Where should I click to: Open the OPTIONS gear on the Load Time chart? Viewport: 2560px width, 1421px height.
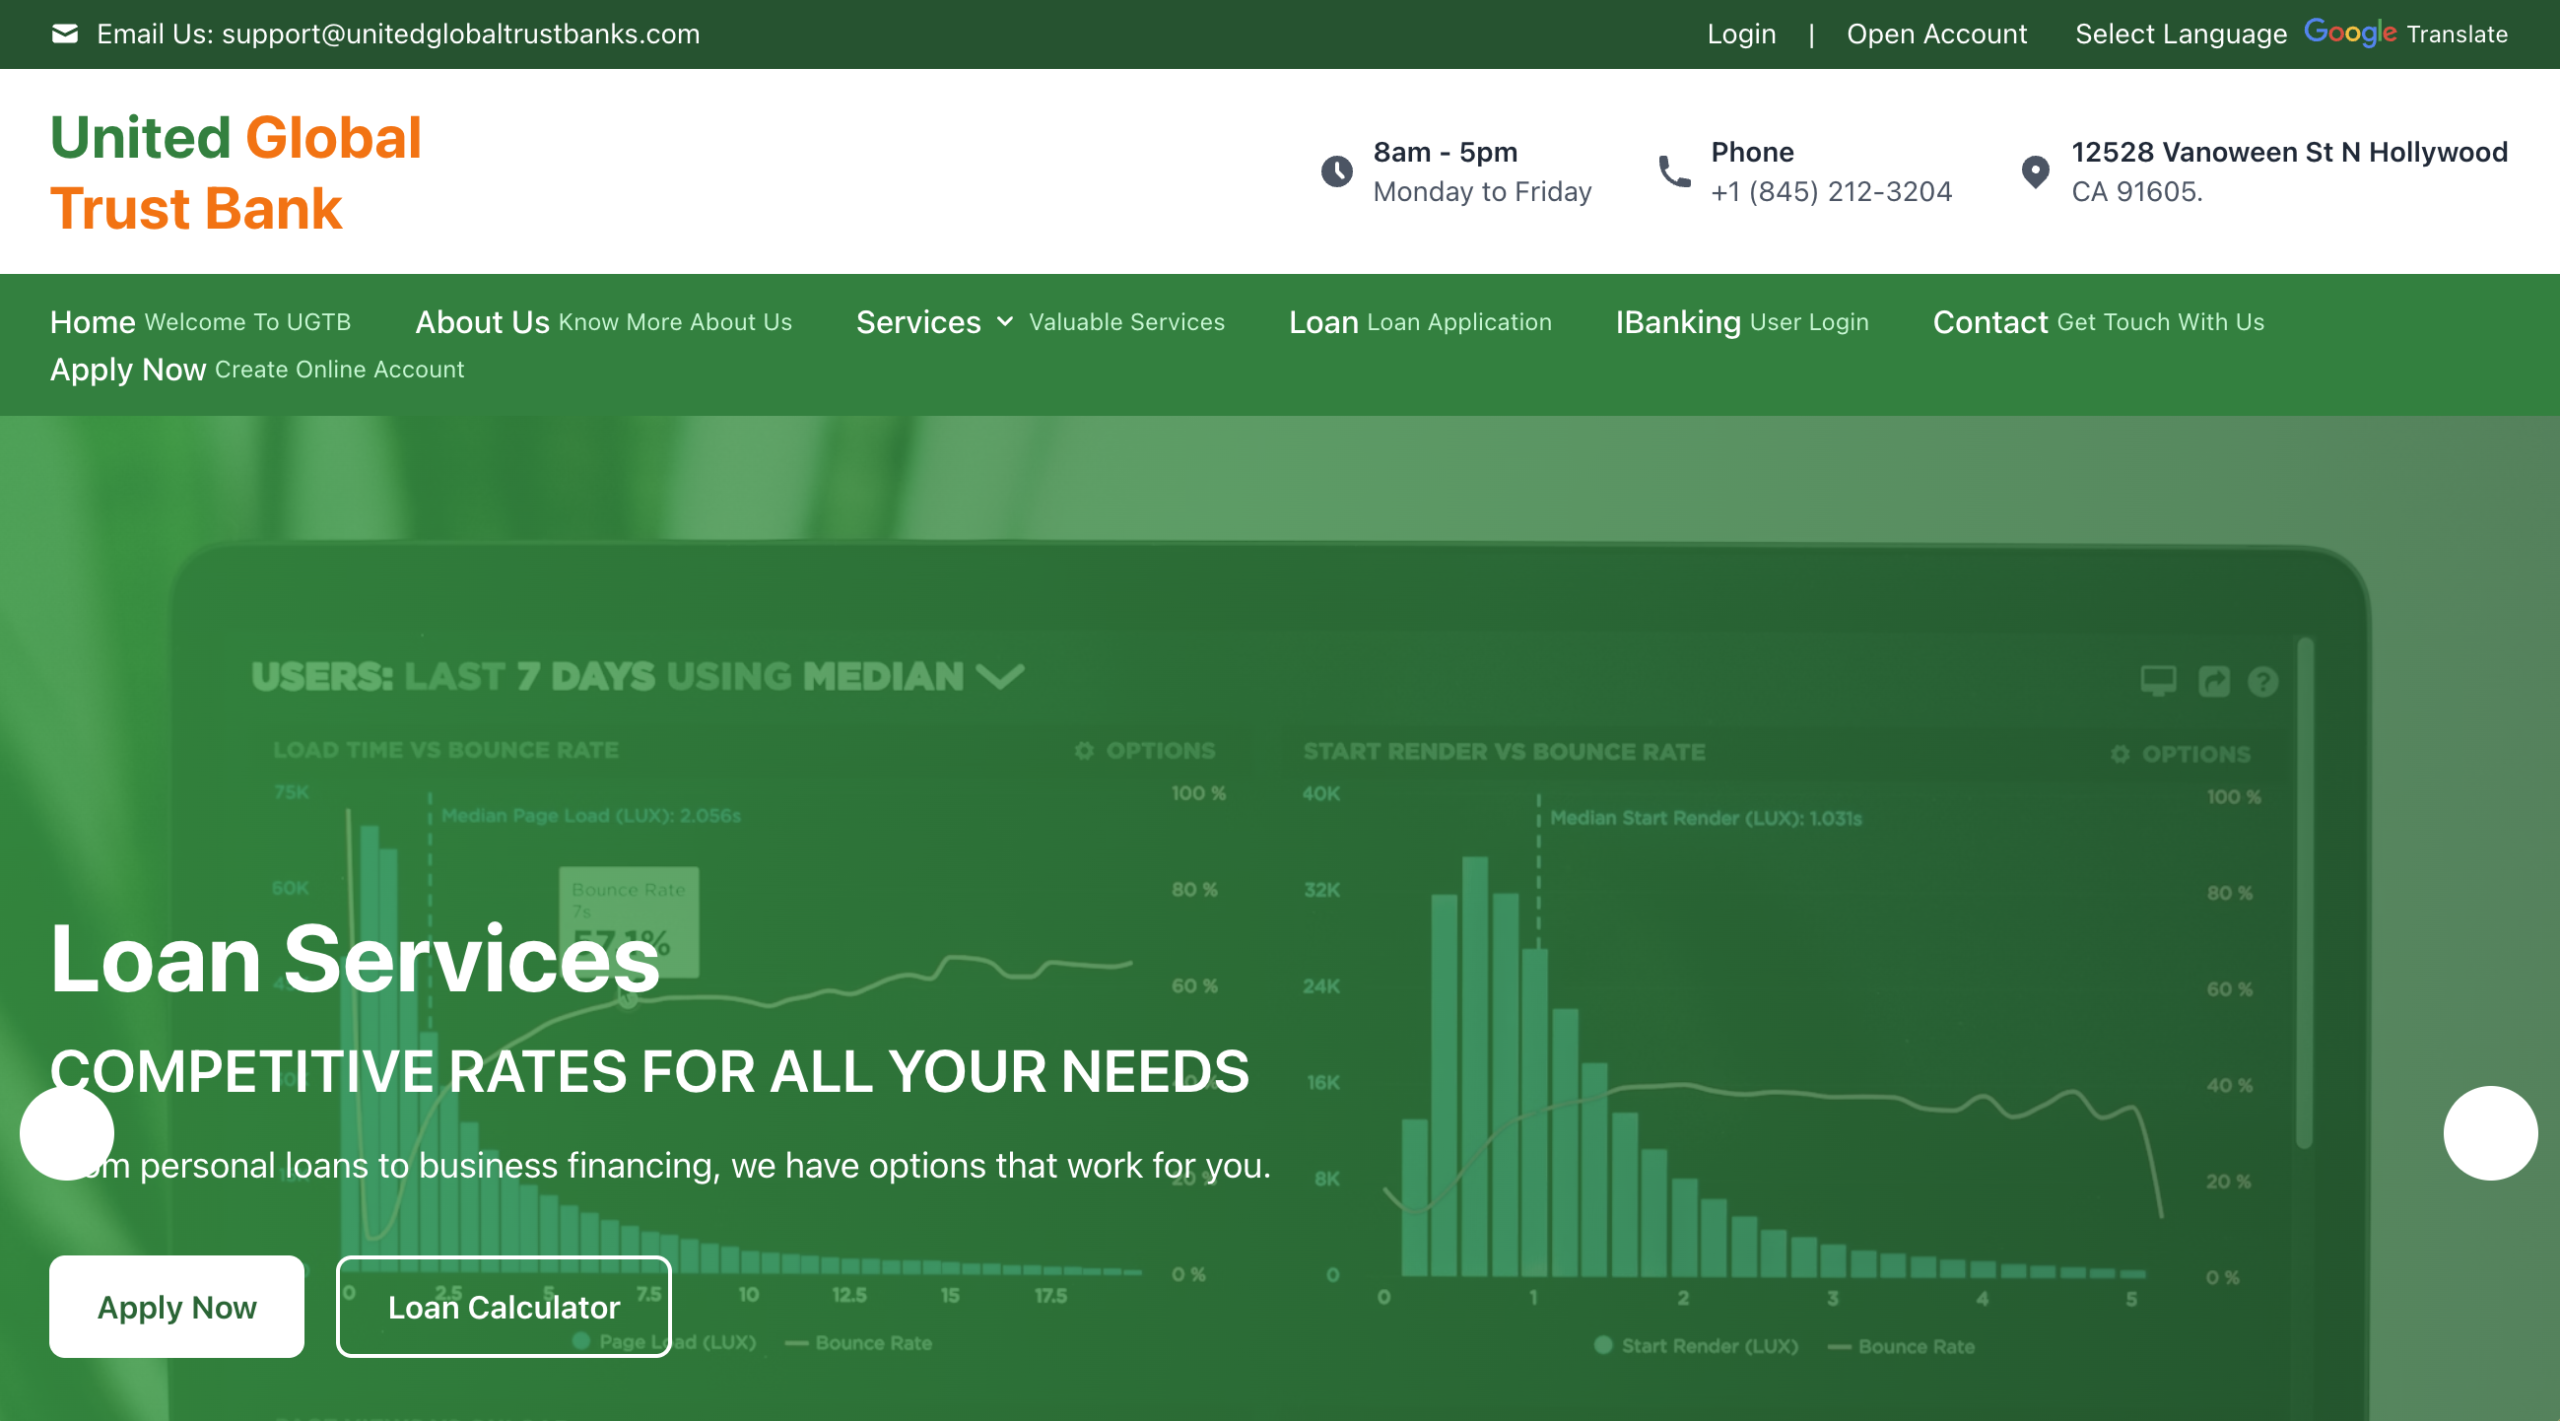tap(1083, 751)
